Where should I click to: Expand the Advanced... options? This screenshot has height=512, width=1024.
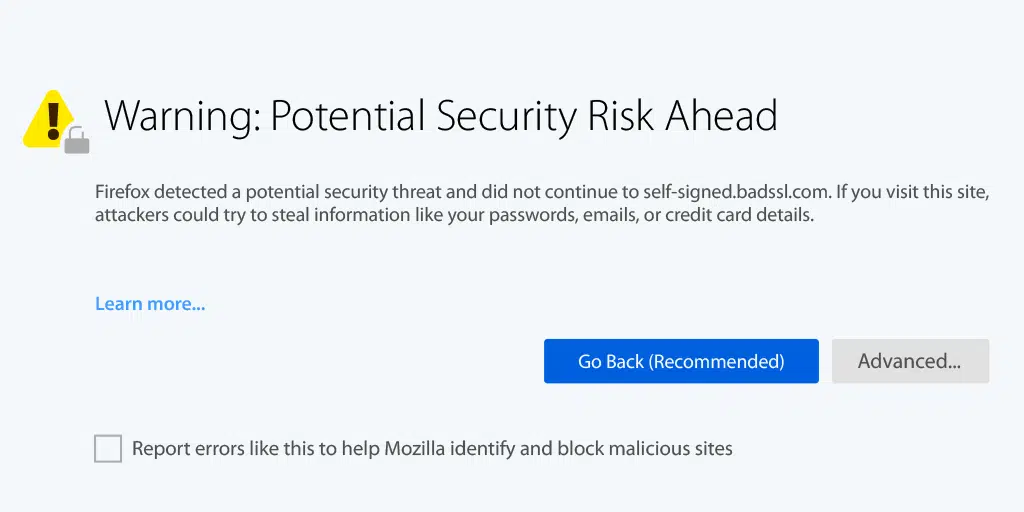(910, 361)
